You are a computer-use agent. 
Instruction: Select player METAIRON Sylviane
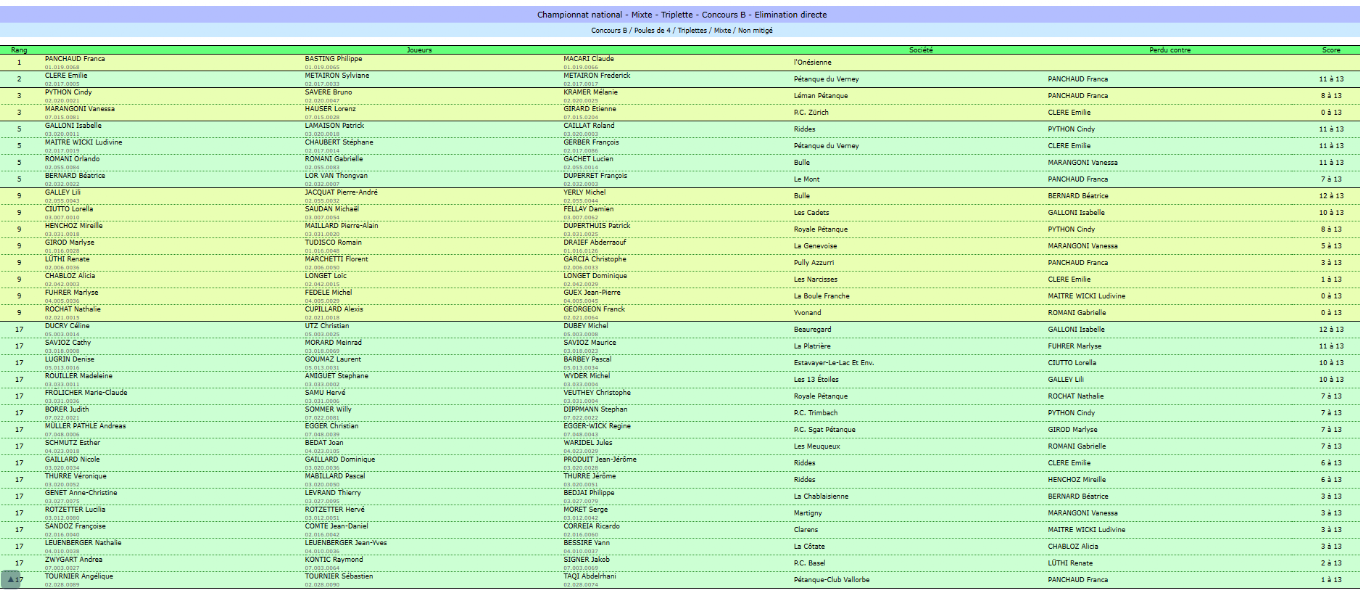click(x=337, y=75)
